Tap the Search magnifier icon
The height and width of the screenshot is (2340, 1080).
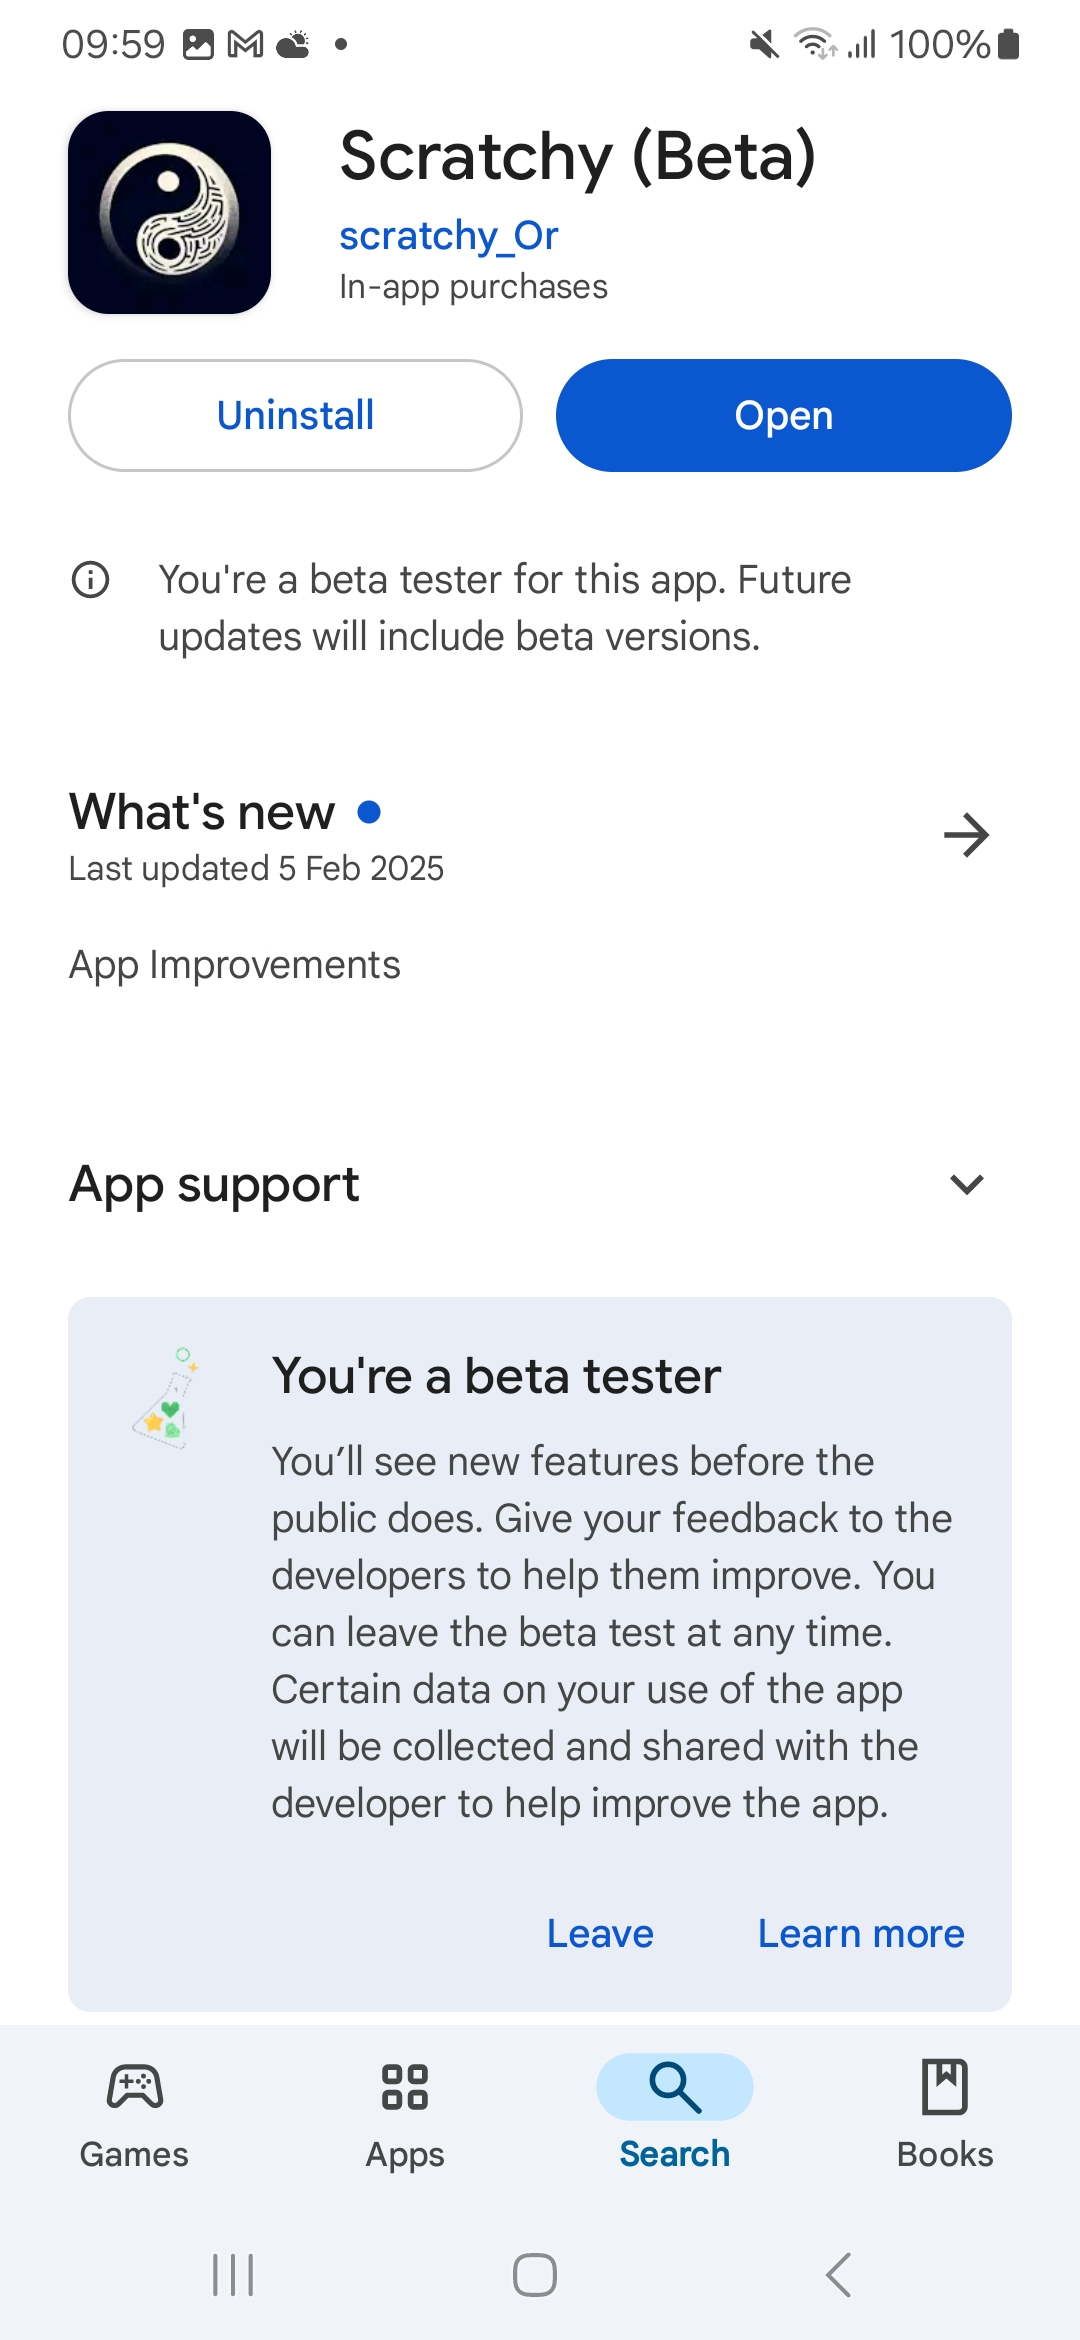tap(675, 2088)
